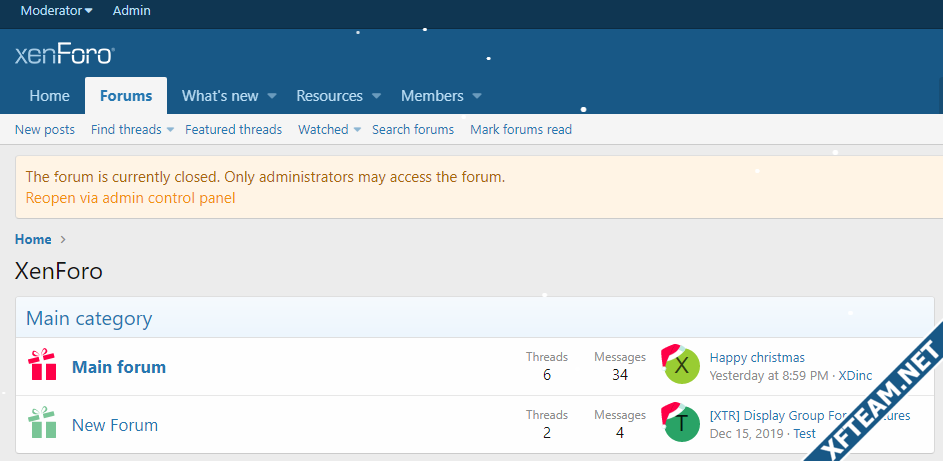Expand the Resources dropdown arrow
This screenshot has width=943, height=461.
pos(376,96)
